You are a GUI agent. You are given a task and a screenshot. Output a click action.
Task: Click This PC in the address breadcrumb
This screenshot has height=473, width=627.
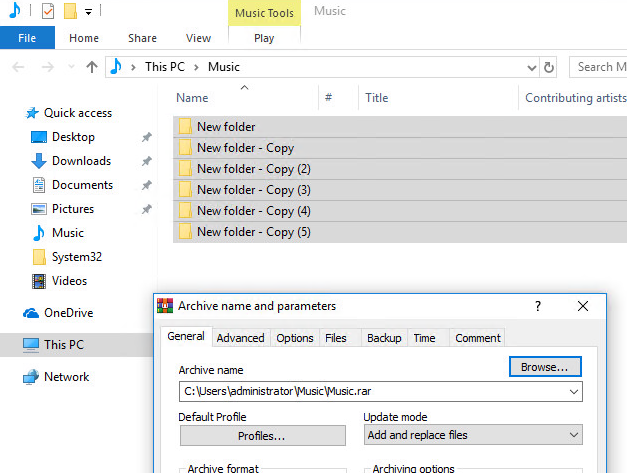click(x=165, y=67)
